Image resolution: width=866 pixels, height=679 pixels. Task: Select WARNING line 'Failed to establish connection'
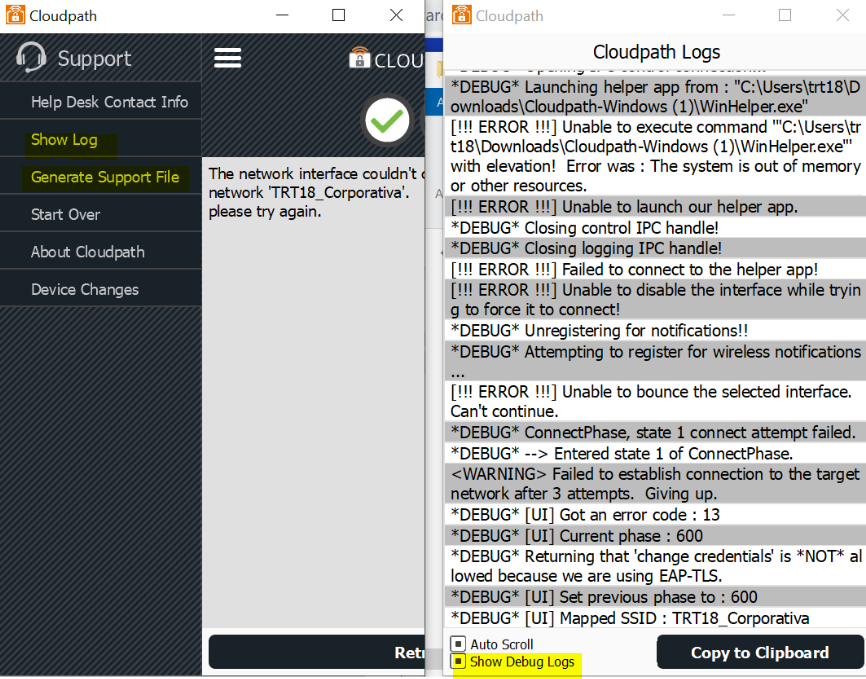(654, 483)
